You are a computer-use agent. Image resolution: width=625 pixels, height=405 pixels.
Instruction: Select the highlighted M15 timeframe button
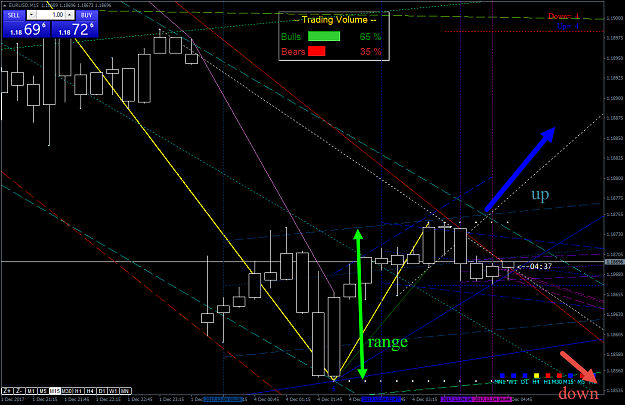(x=55, y=391)
